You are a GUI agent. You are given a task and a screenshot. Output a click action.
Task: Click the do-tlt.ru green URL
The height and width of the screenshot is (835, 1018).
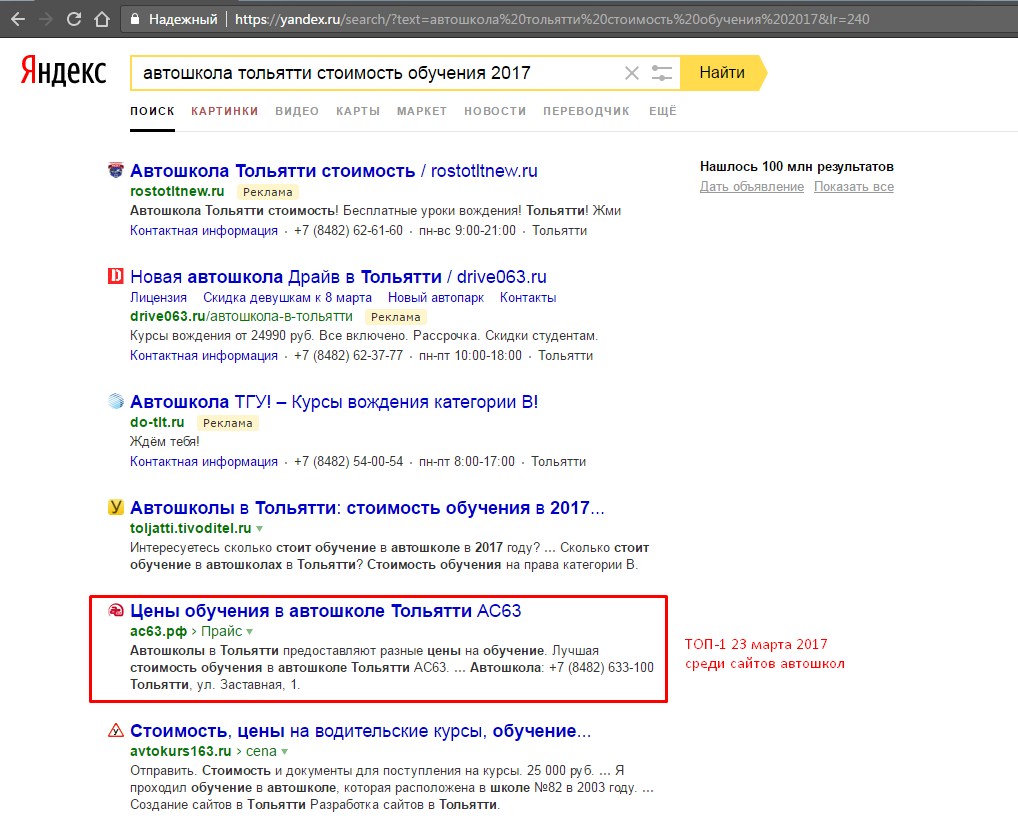pyautogui.click(x=157, y=422)
